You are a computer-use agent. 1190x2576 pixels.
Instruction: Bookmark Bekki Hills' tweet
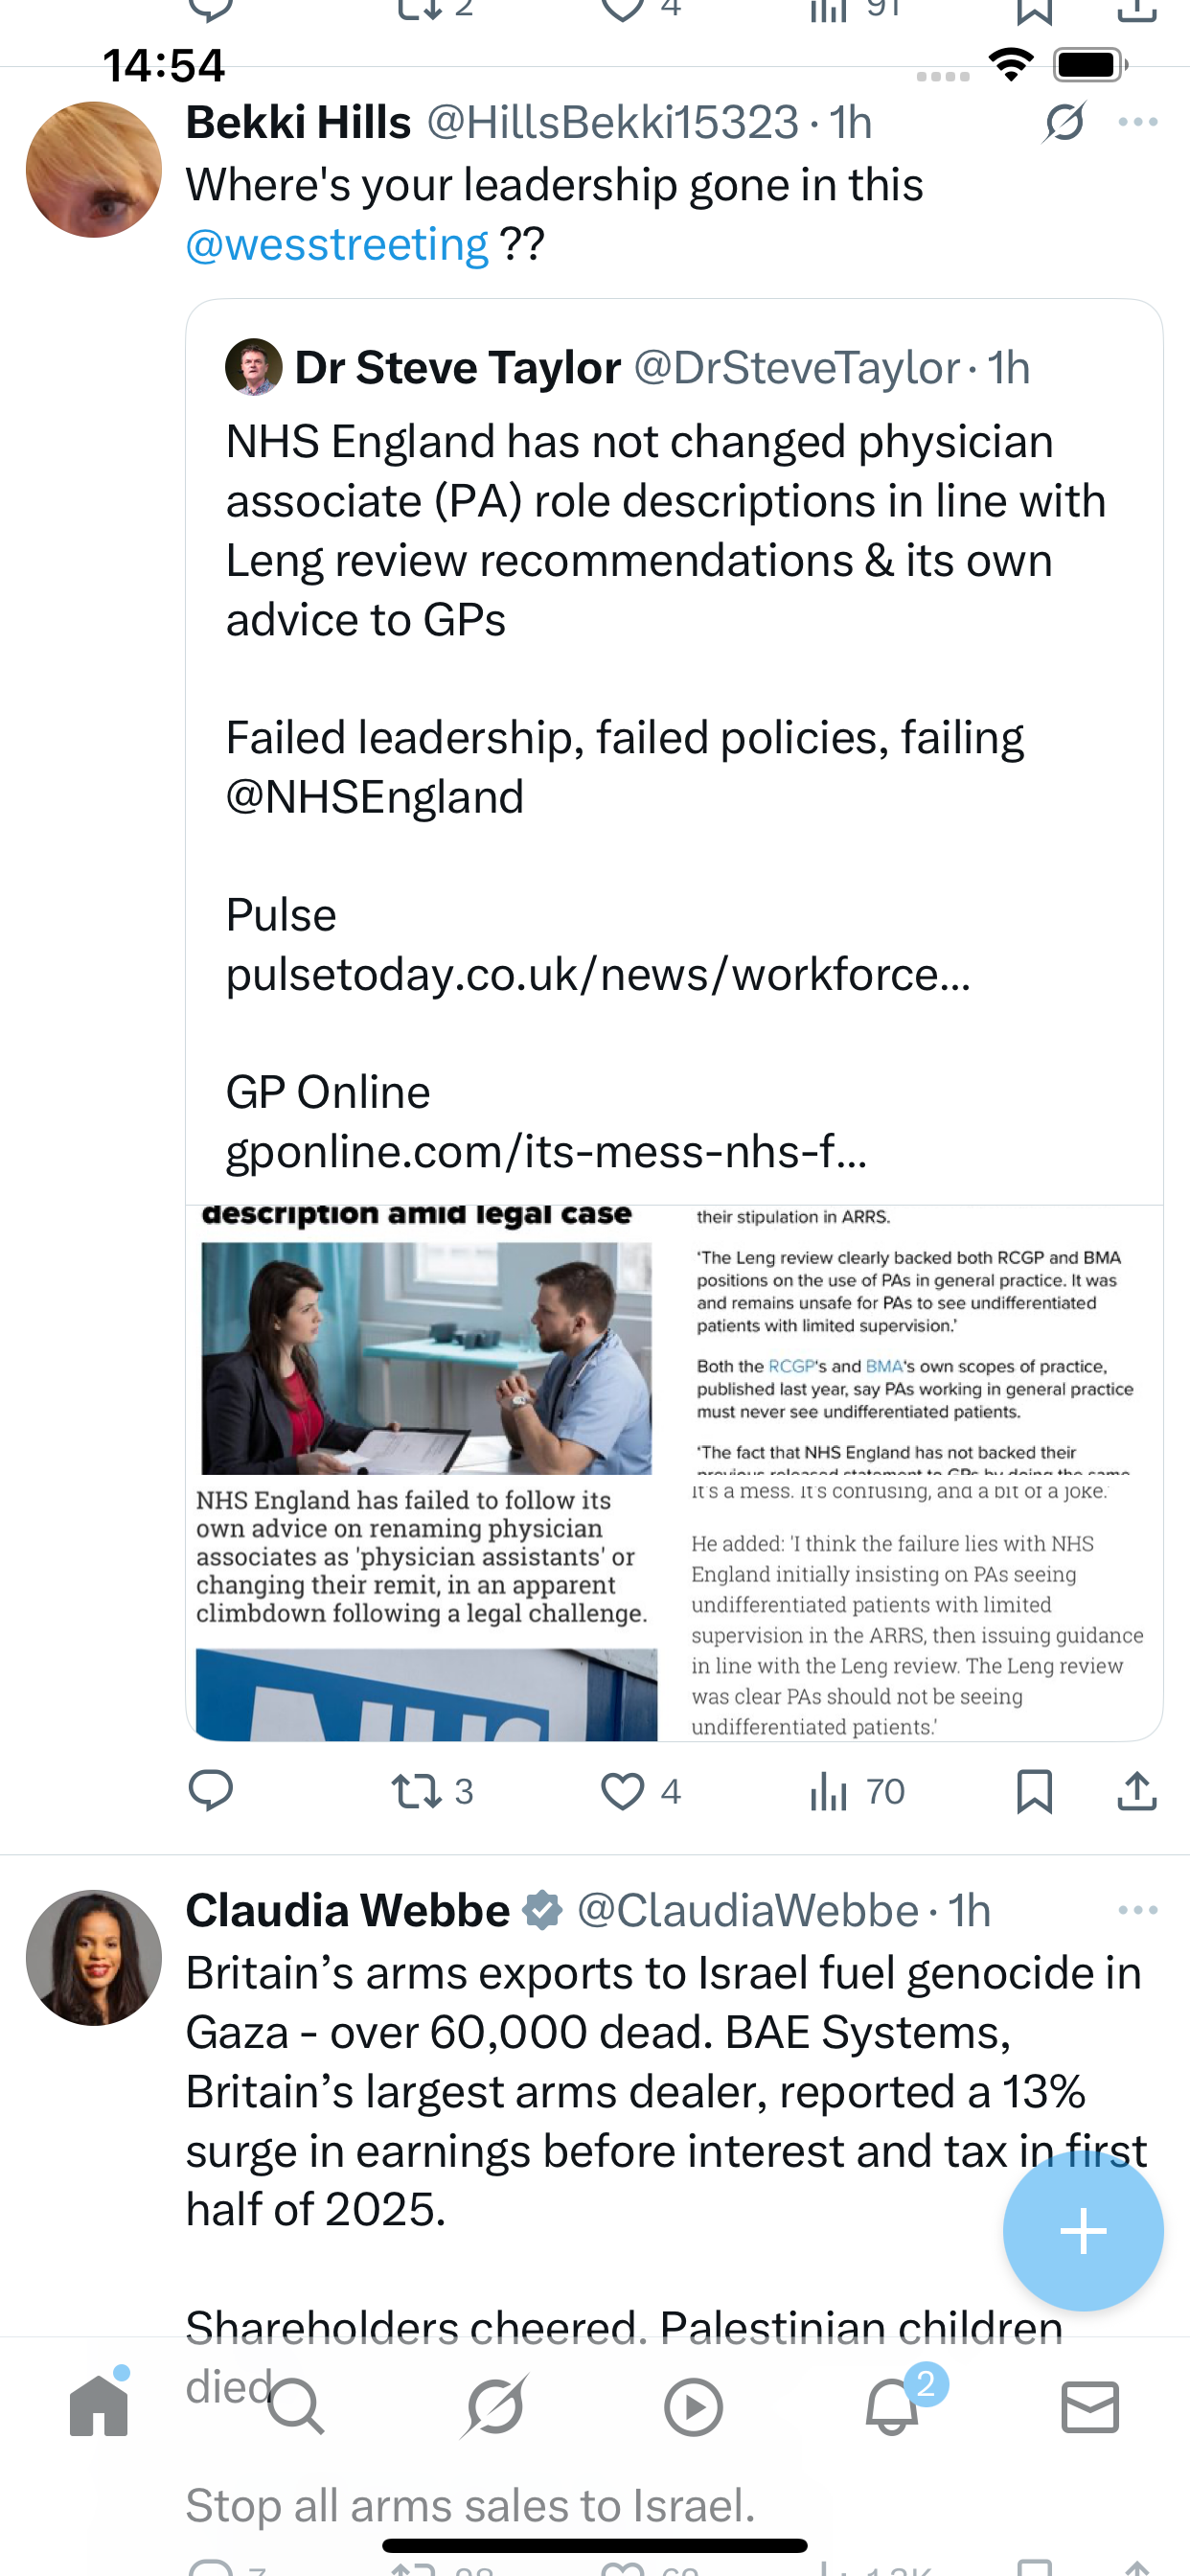coord(1034,1790)
